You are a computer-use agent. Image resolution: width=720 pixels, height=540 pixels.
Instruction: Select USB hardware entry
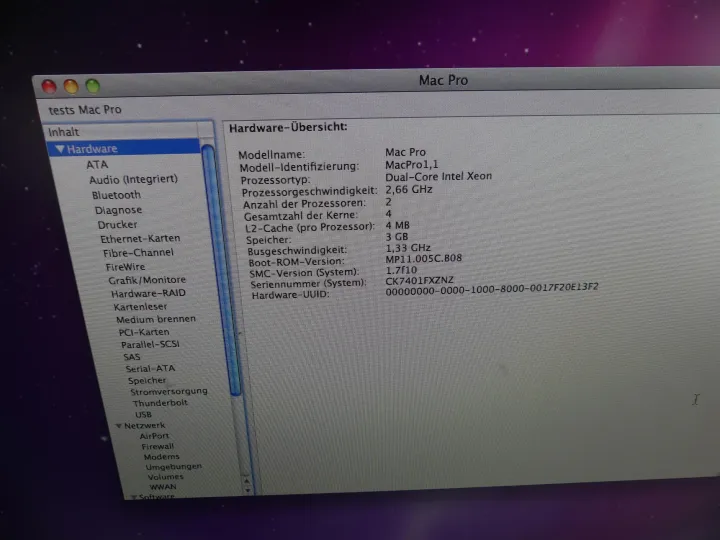pyautogui.click(x=143, y=414)
